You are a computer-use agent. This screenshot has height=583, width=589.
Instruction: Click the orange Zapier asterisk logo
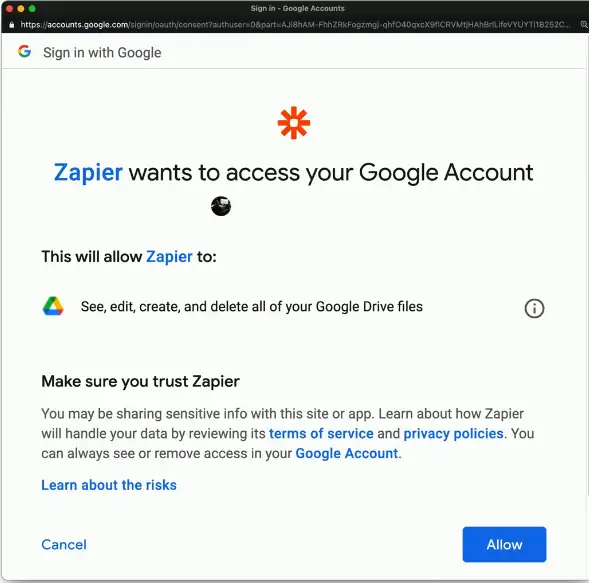[294, 123]
